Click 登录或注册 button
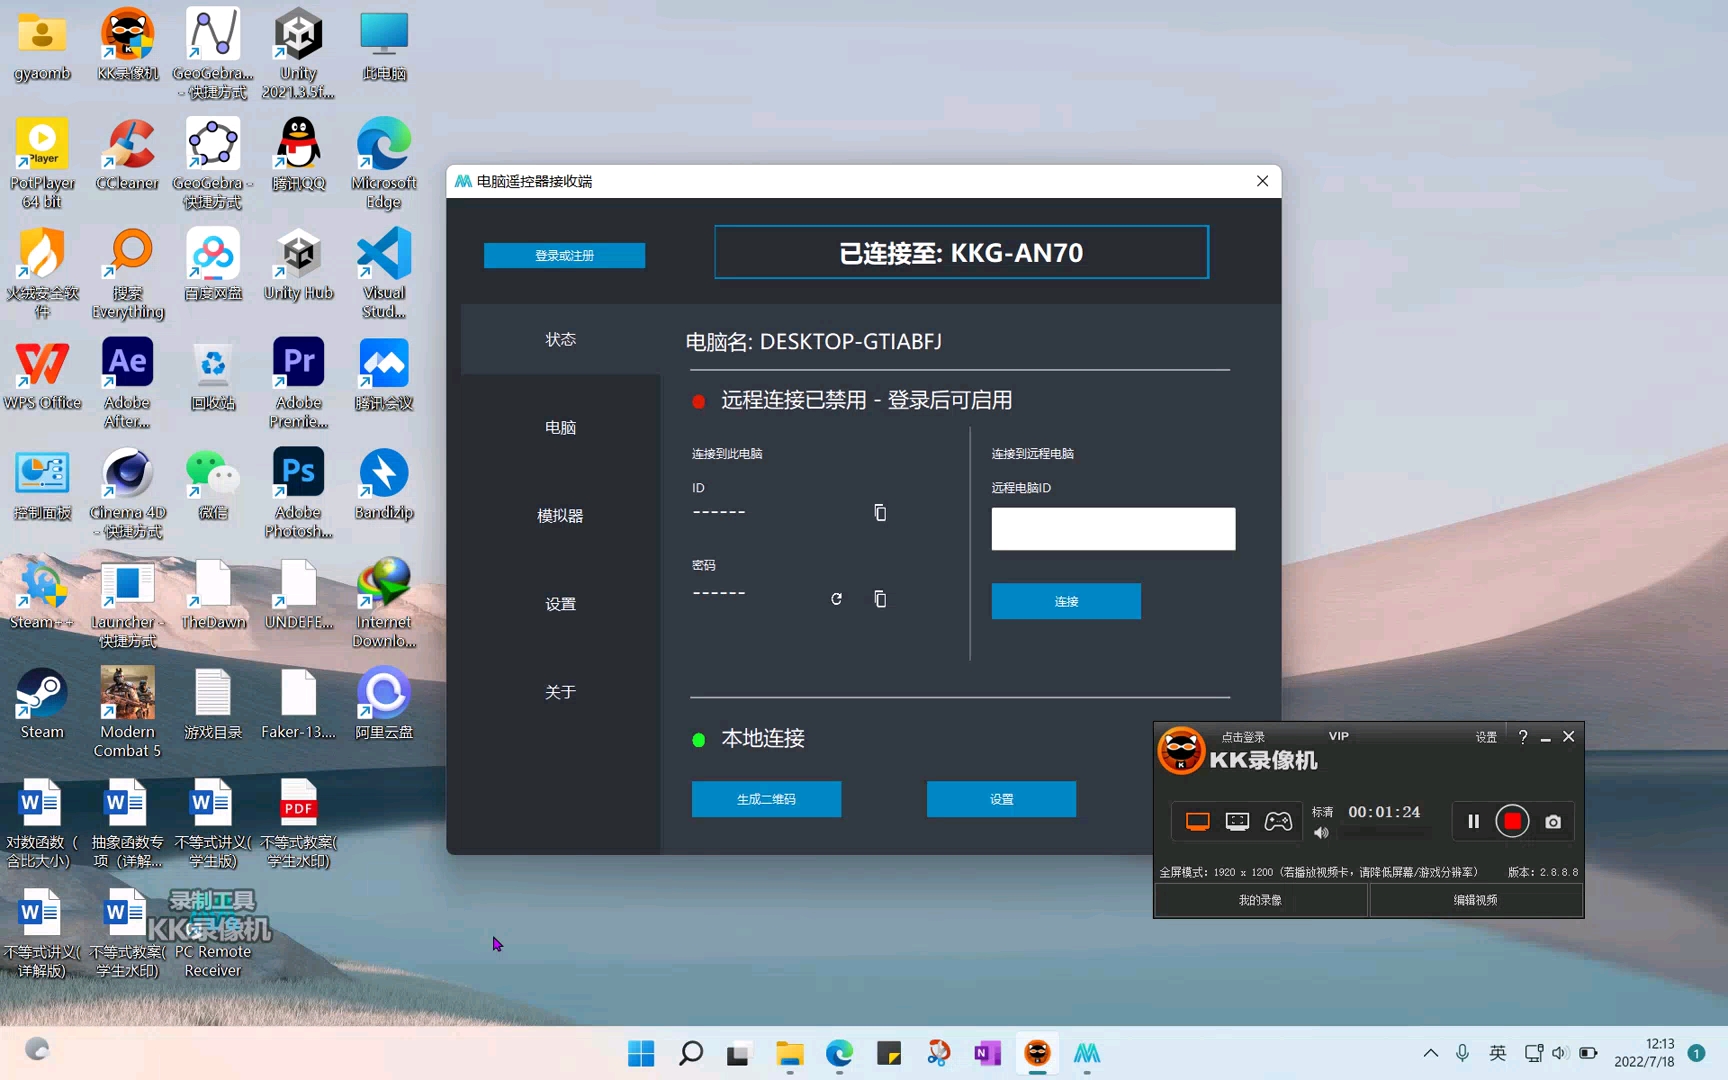 point(564,256)
